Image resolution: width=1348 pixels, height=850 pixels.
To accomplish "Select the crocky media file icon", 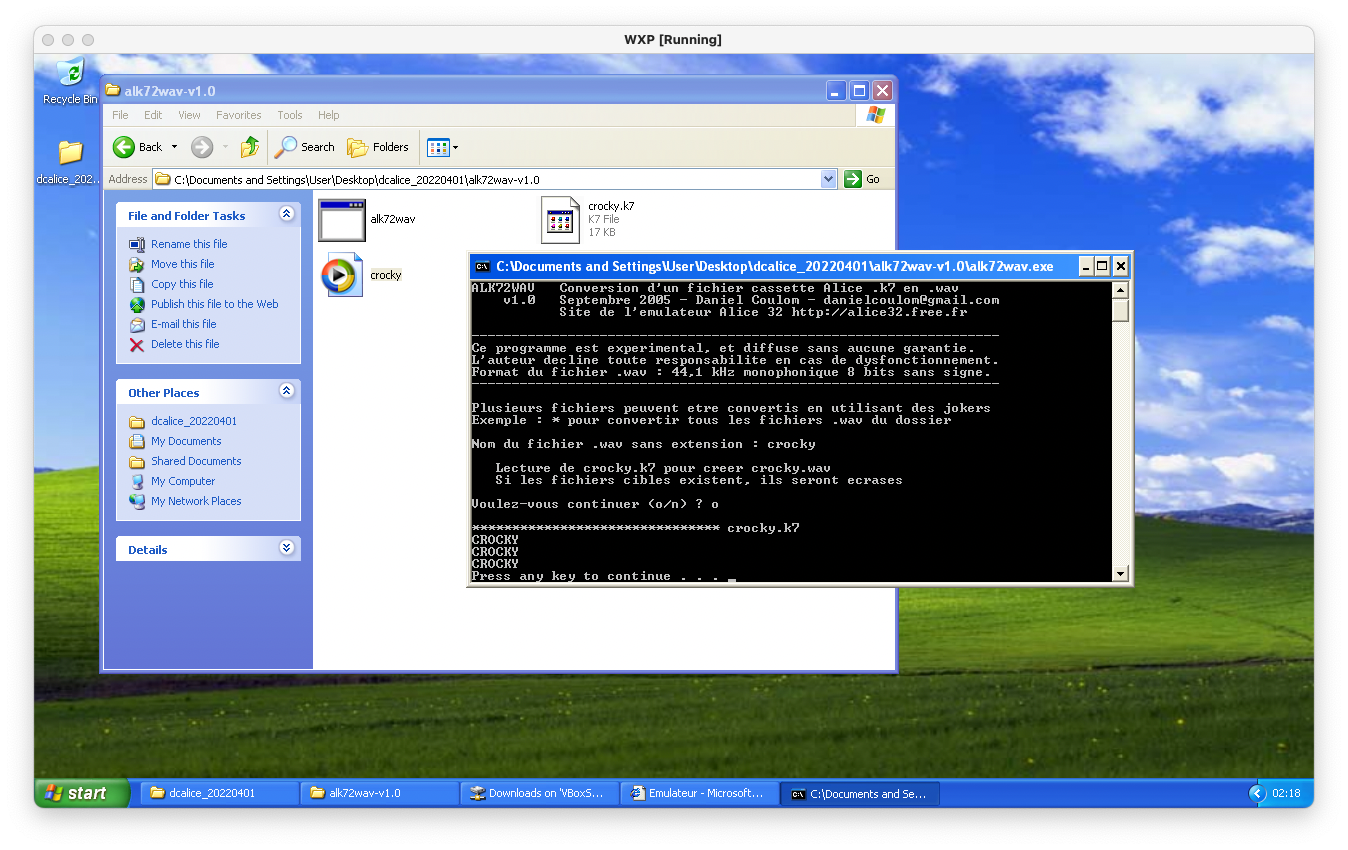I will pos(342,276).
